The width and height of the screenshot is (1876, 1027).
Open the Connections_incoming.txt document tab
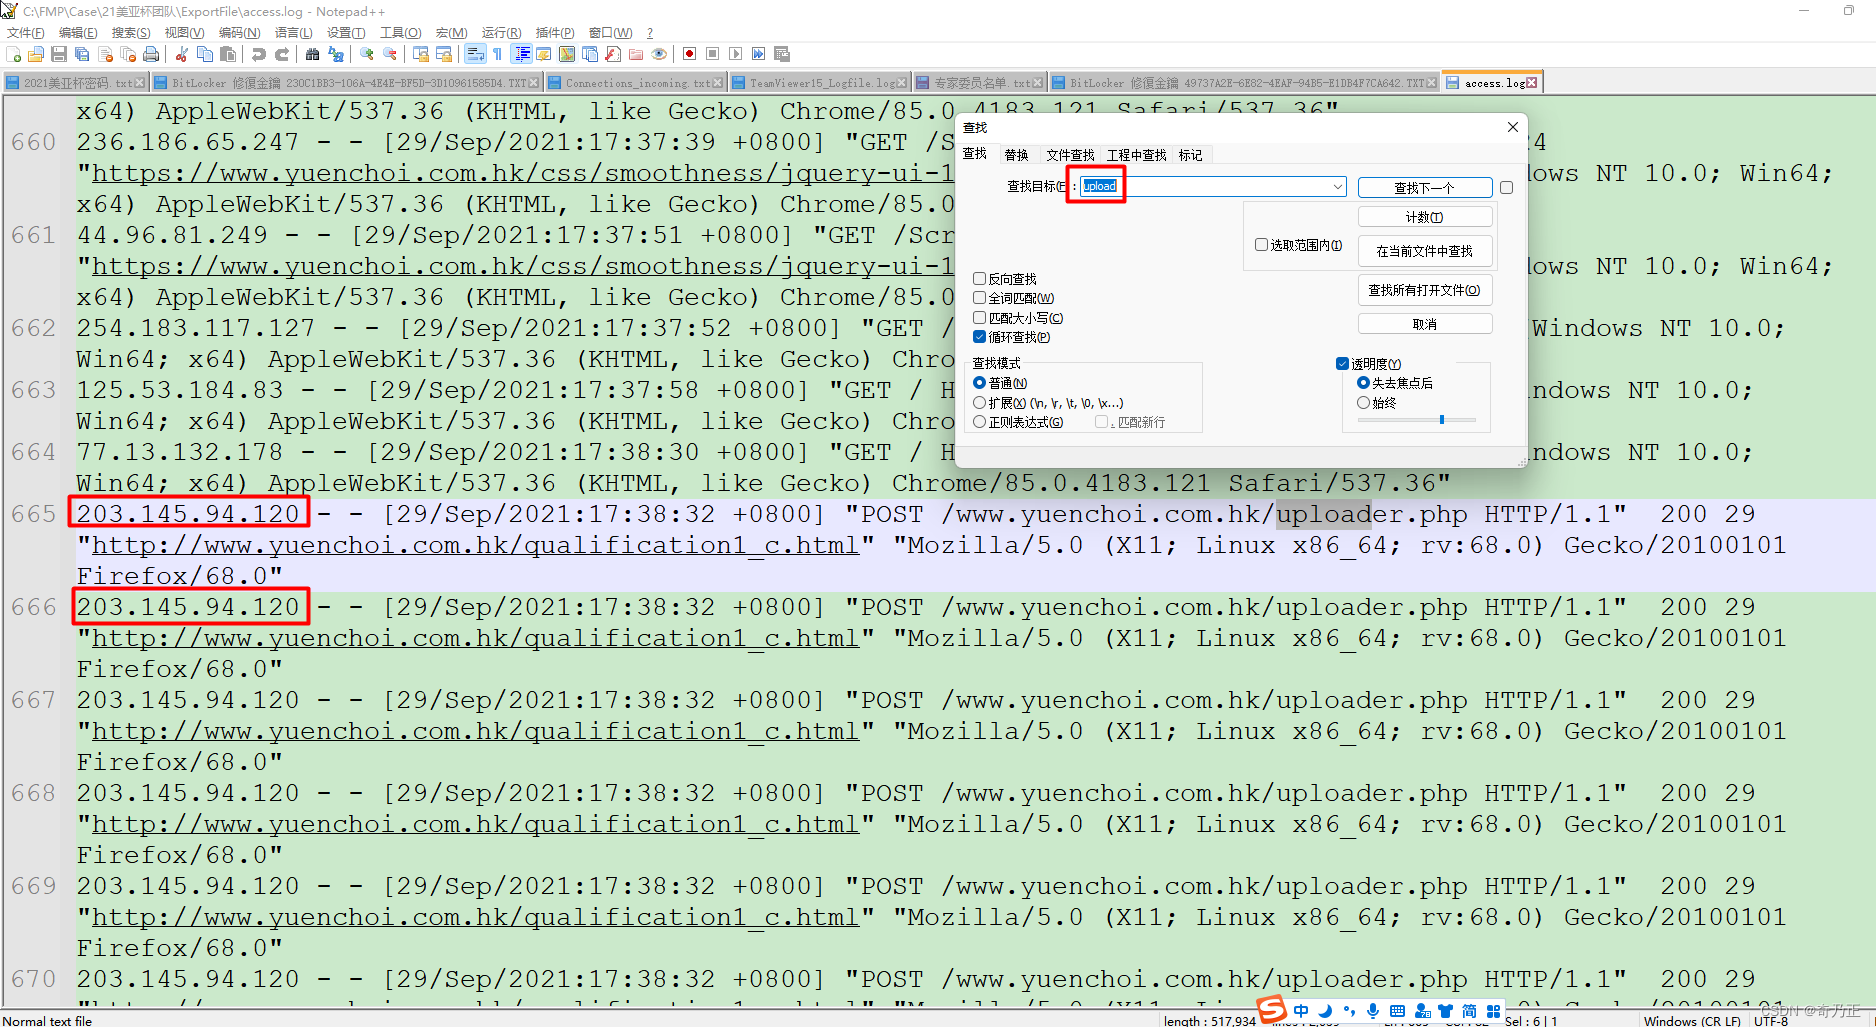pos(637,83)
